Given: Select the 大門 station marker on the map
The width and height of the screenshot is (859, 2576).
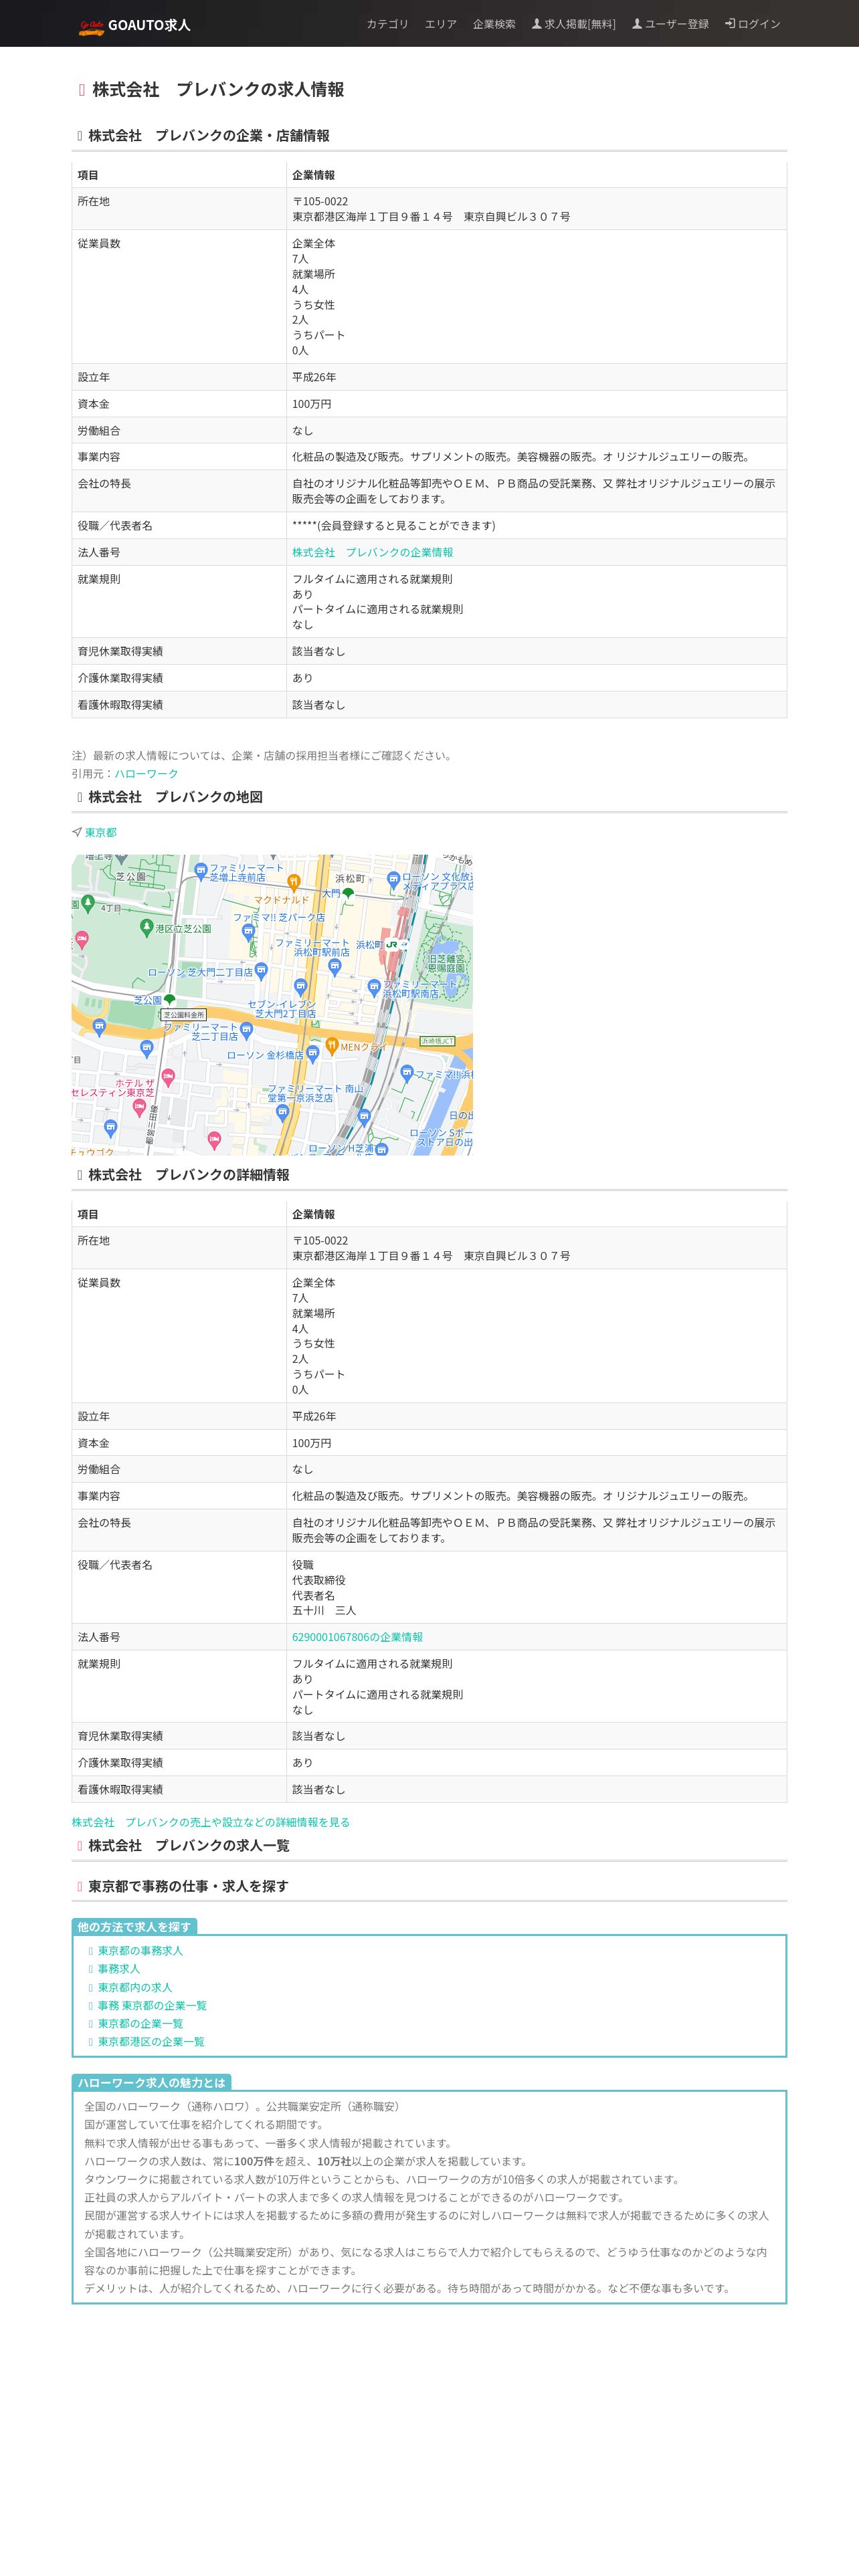Looking at the screenshot, I should 348,893.
